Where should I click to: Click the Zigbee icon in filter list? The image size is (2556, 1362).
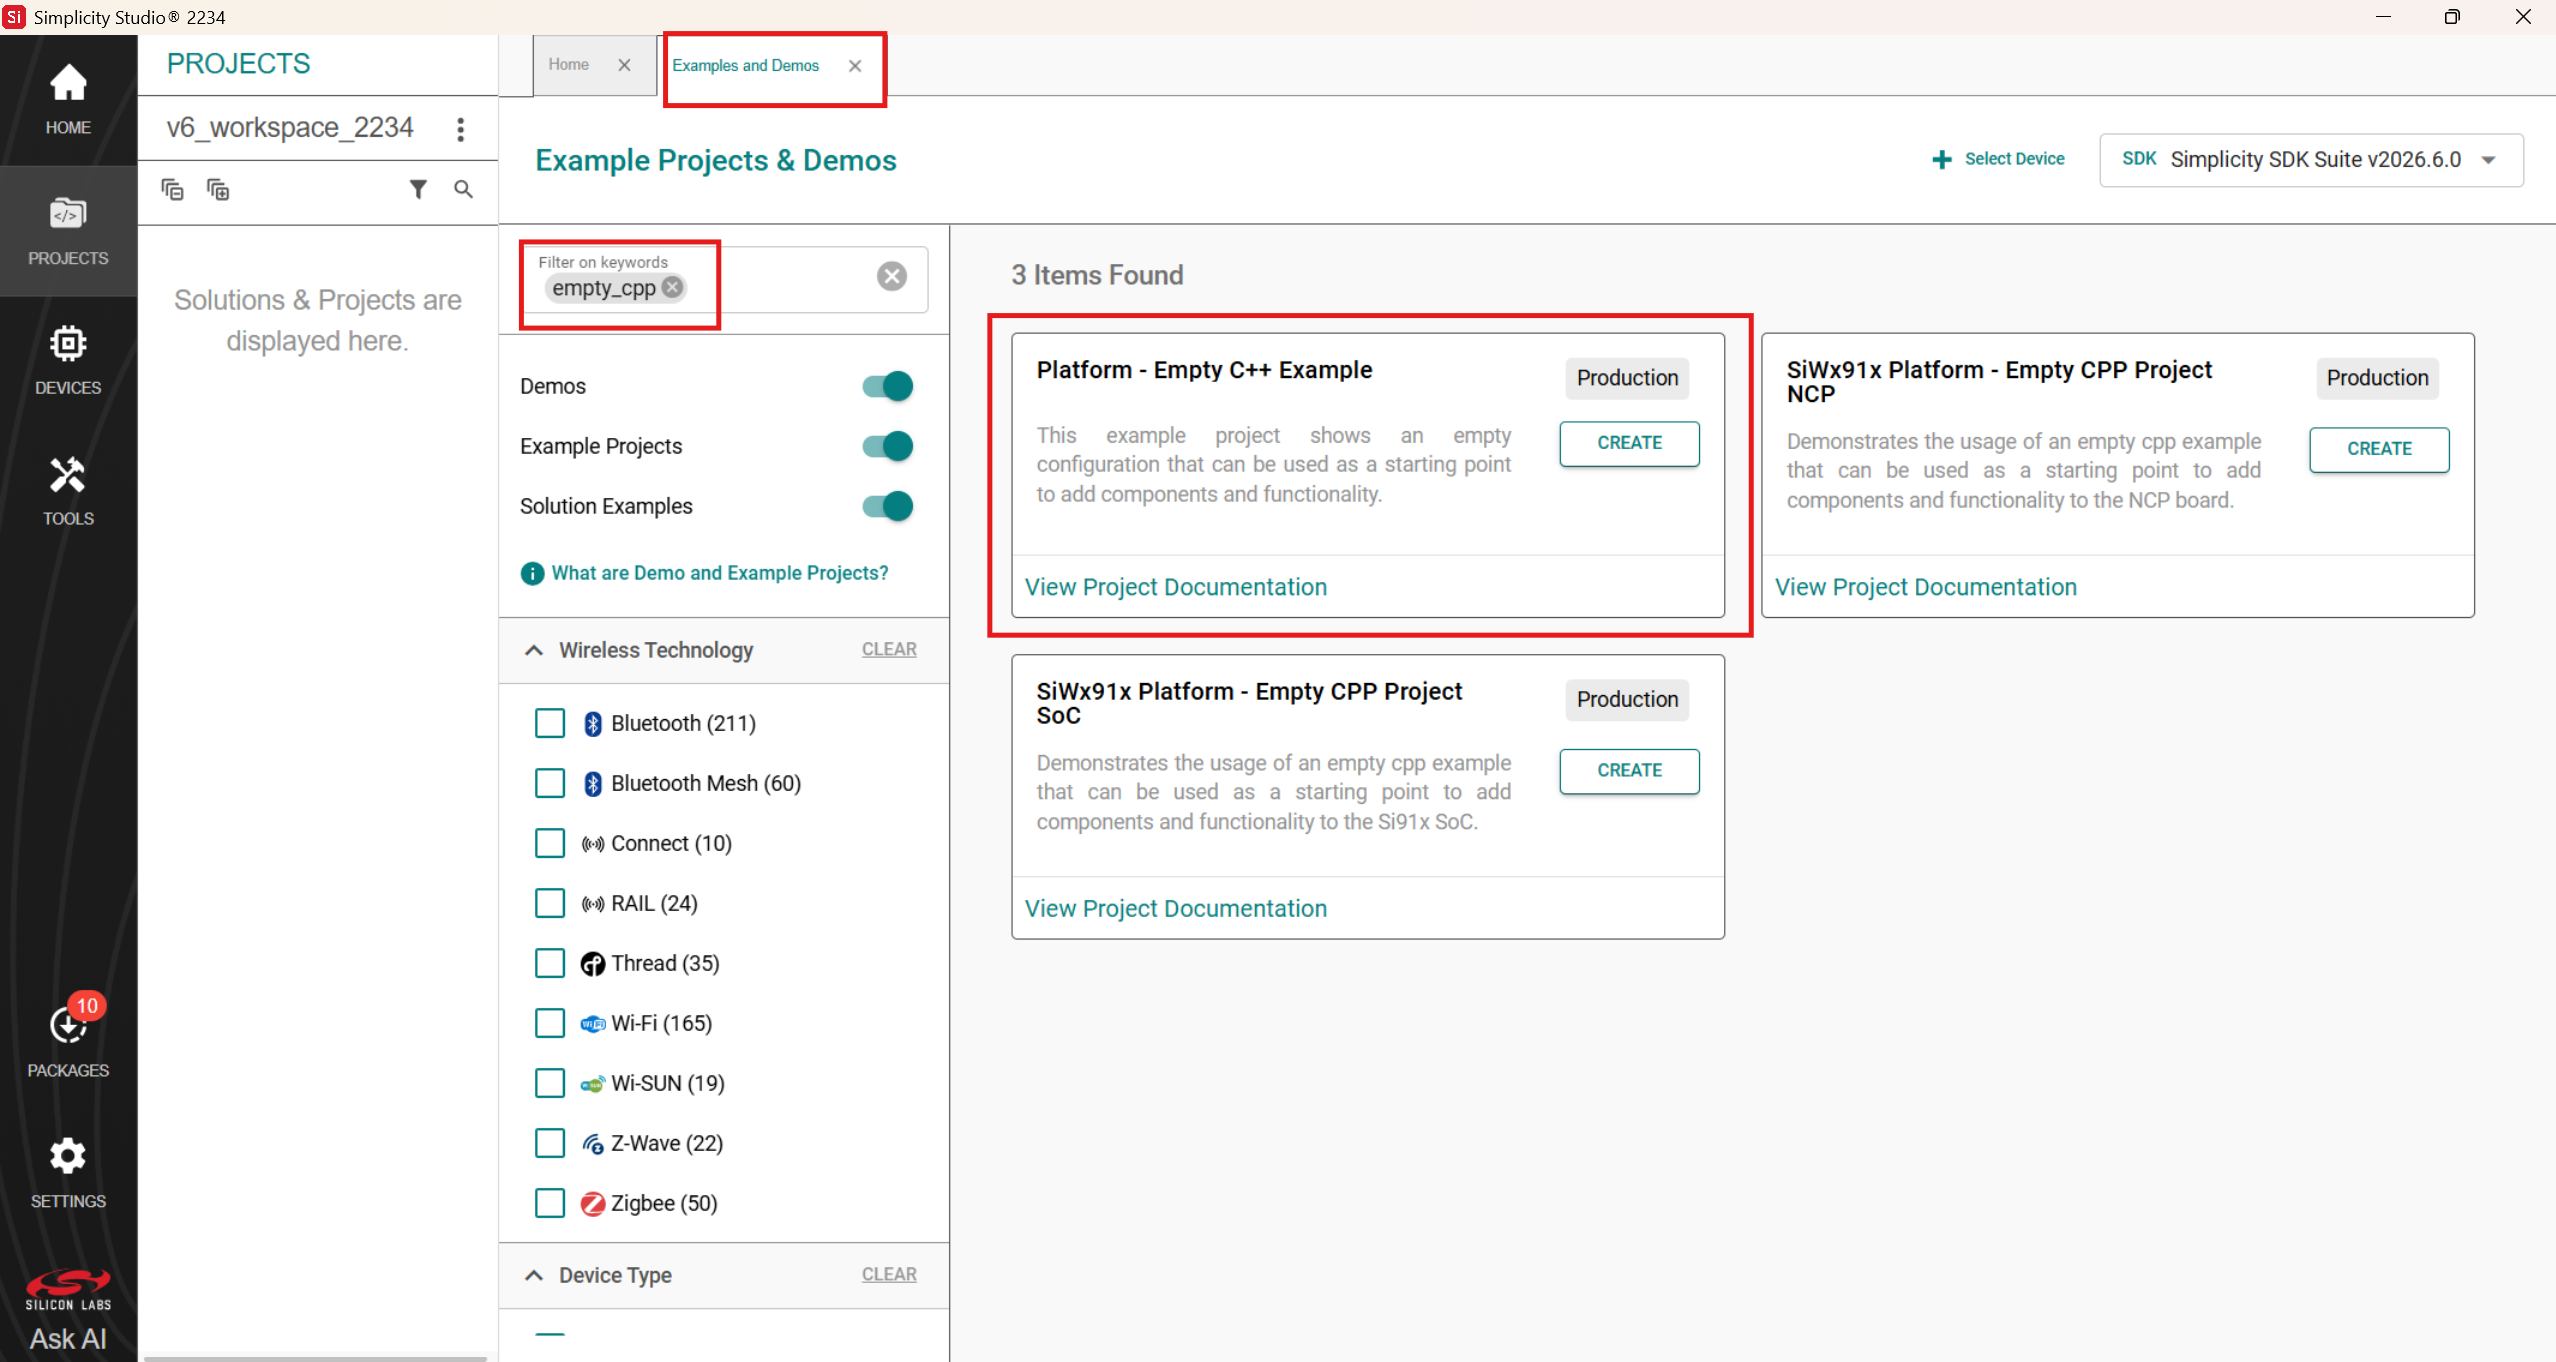click(593, 1203)
